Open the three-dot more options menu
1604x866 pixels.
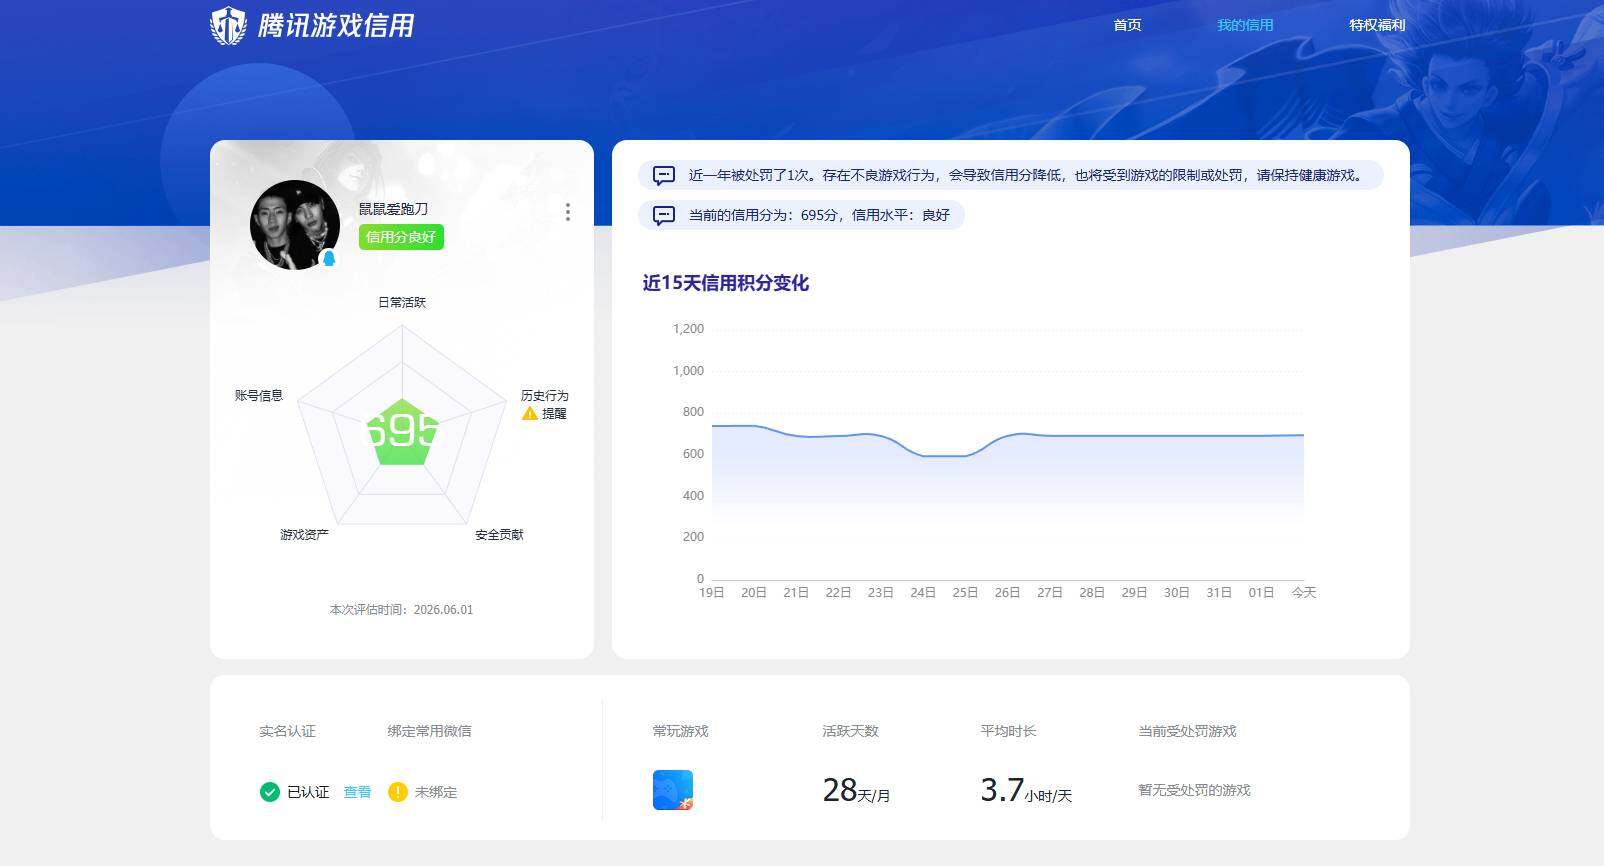point(568,212)
